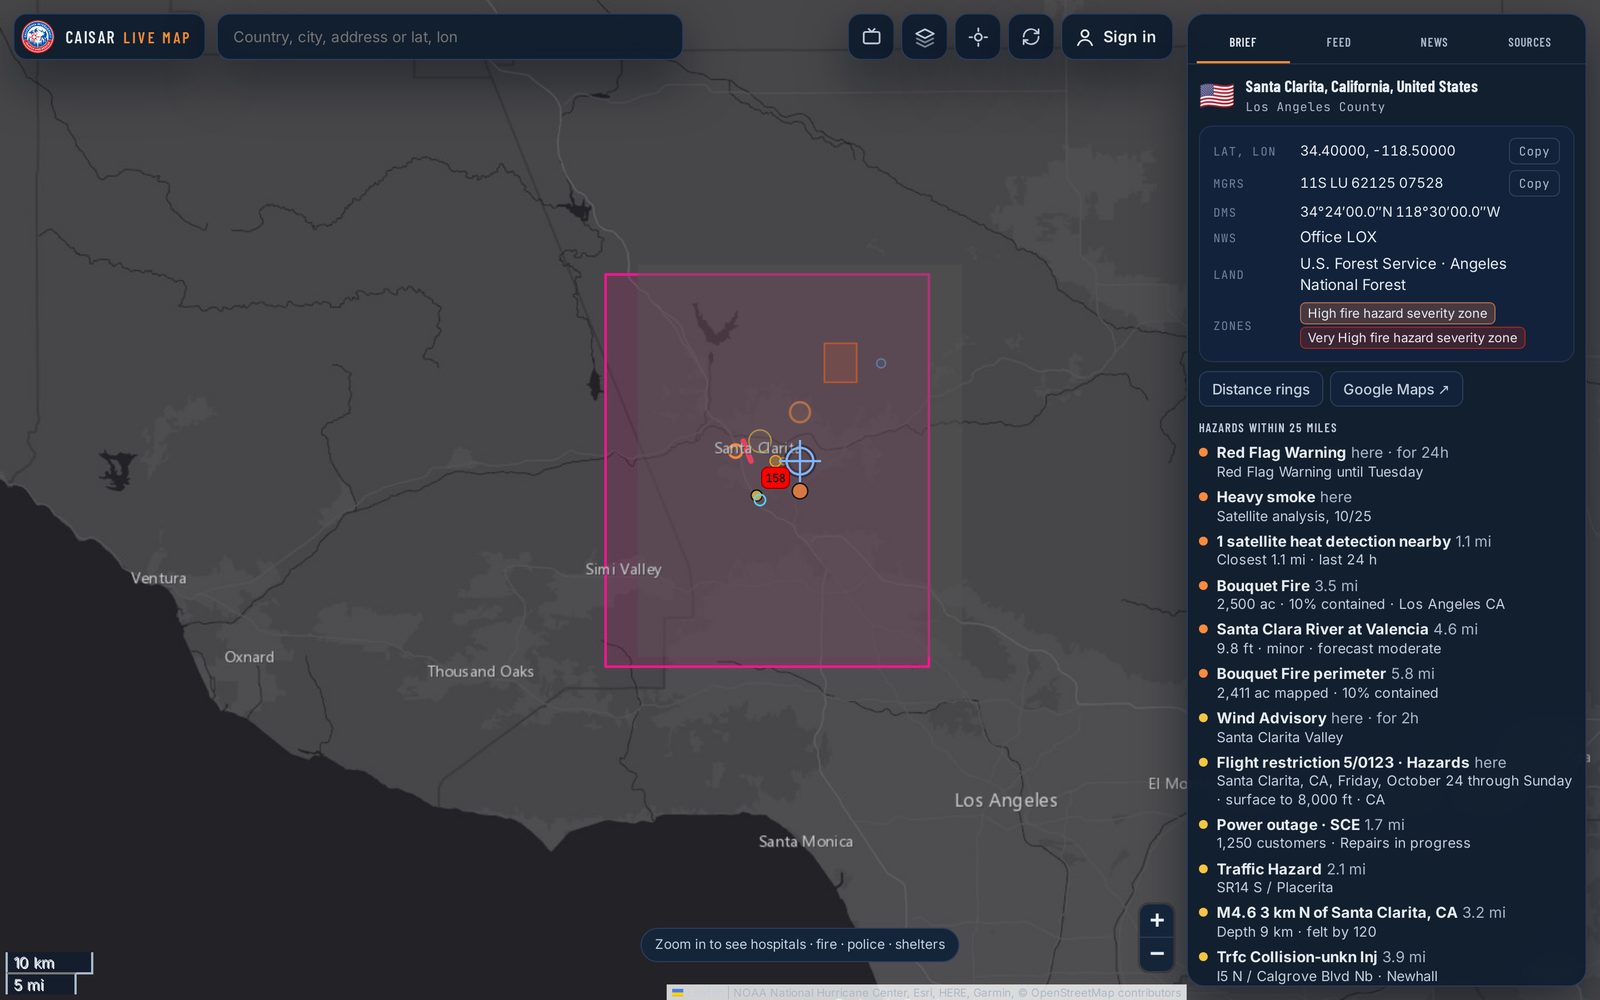This screenshot has width=1600, height=1000.
Task: Open location in Google Maps
Action: coord(1396,389)
